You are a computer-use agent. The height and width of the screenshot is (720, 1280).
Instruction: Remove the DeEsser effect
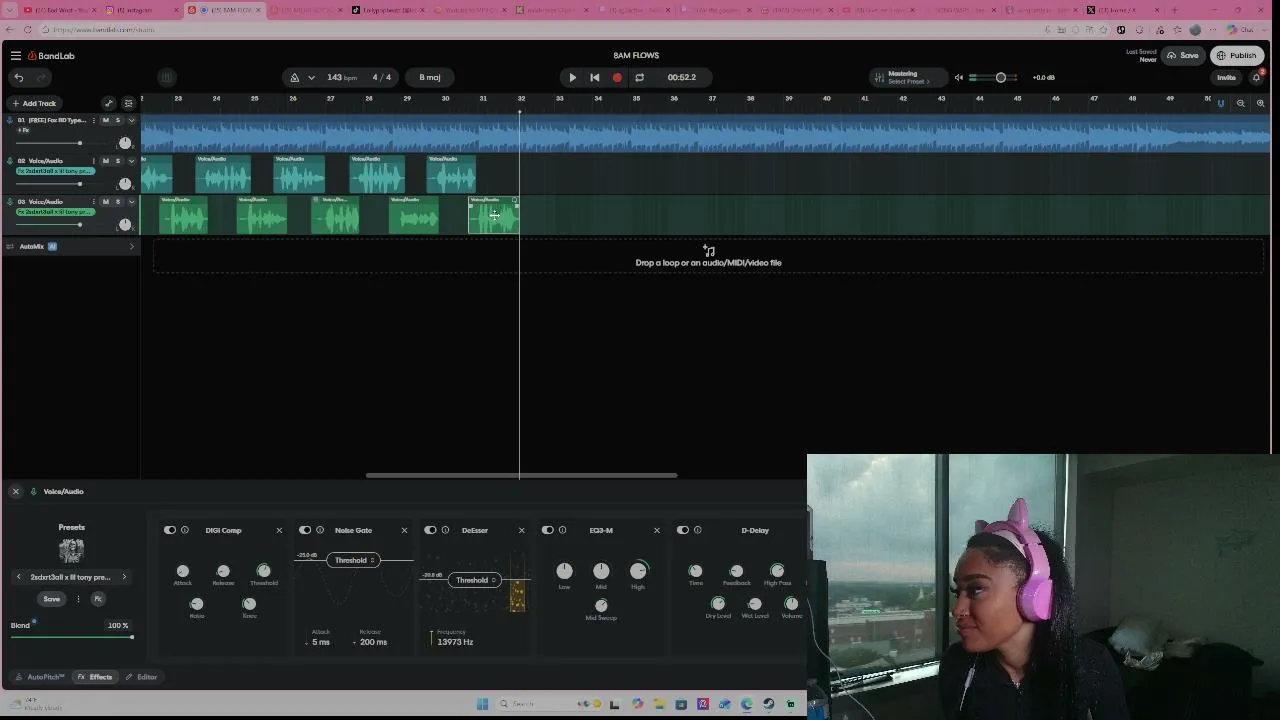tap(521, 530)
